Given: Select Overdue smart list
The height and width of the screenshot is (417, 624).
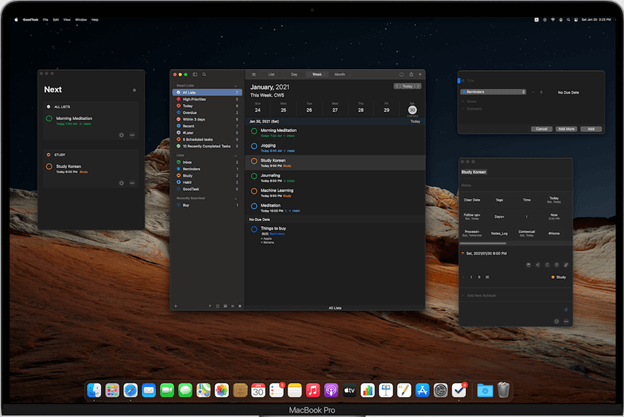Looking at the screenshot, I should 207,113.
